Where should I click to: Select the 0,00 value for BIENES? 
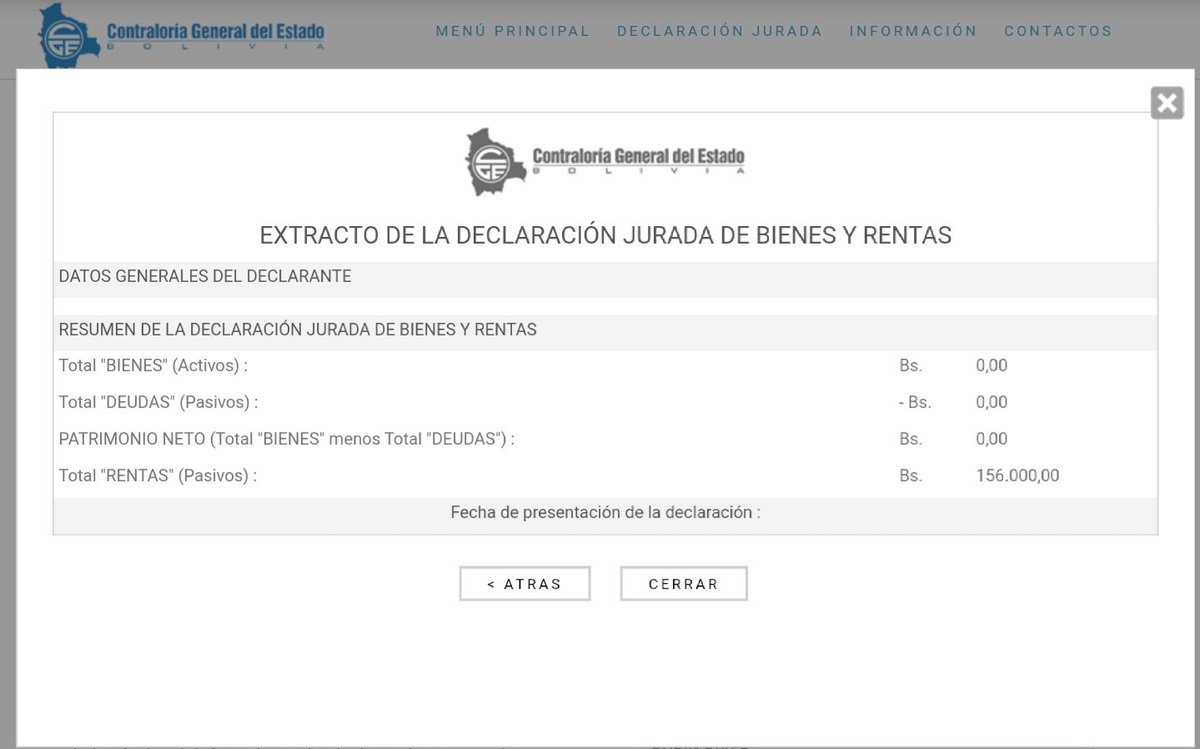(992, 366)
